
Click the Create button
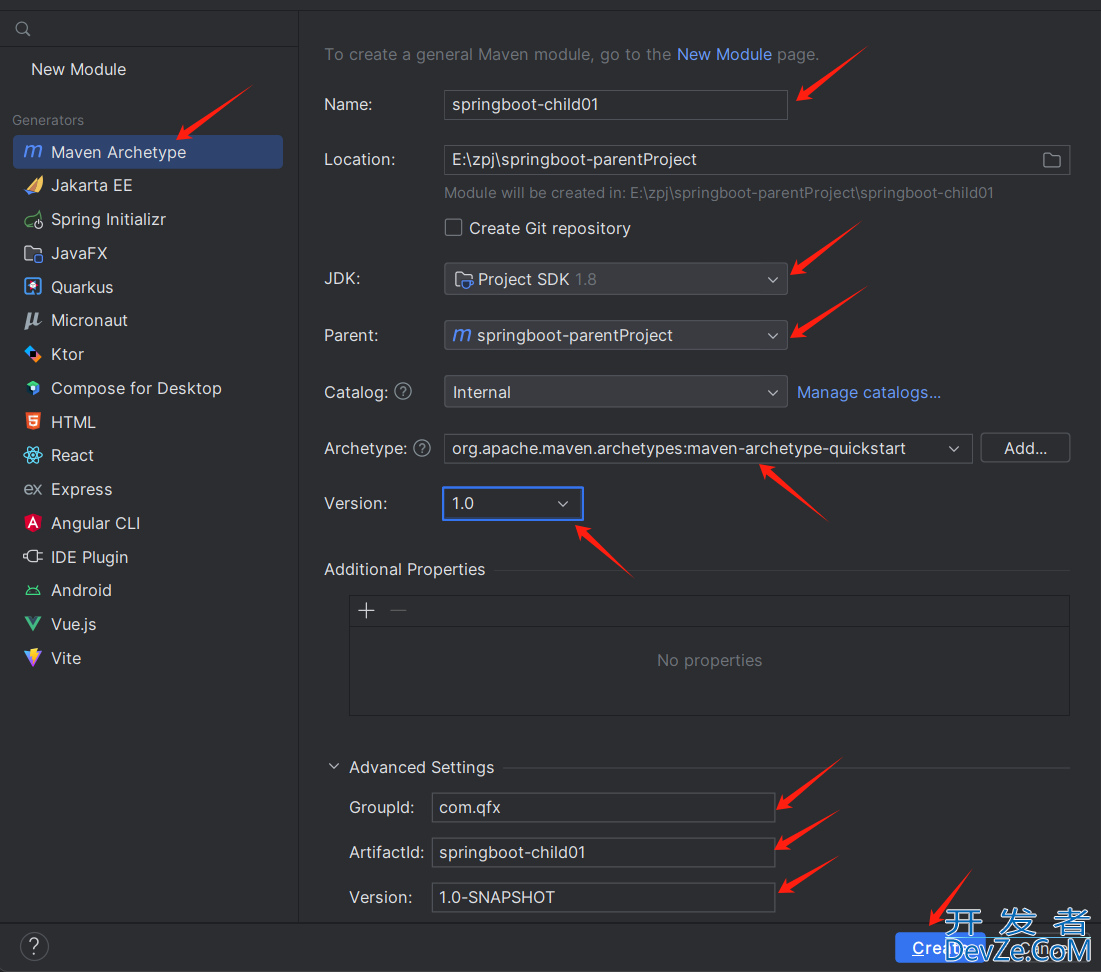940,948
